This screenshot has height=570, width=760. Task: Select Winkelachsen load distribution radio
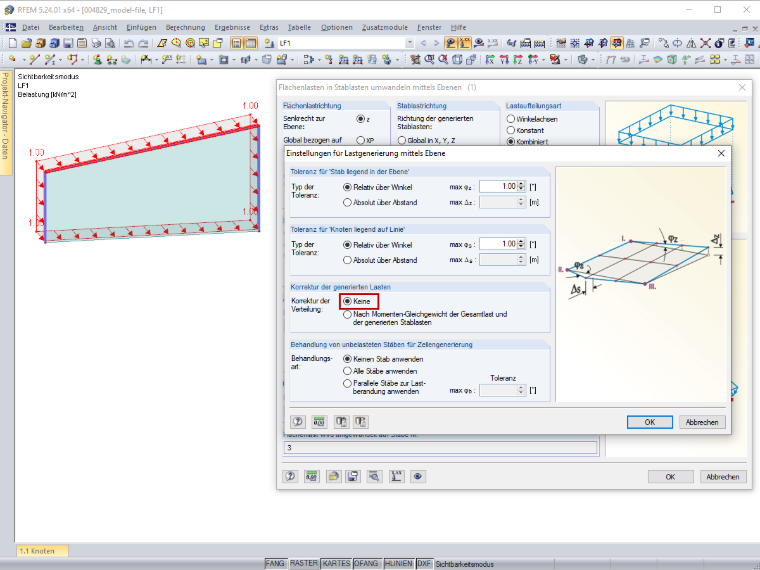pyautogui.click(x=510, y=119)
